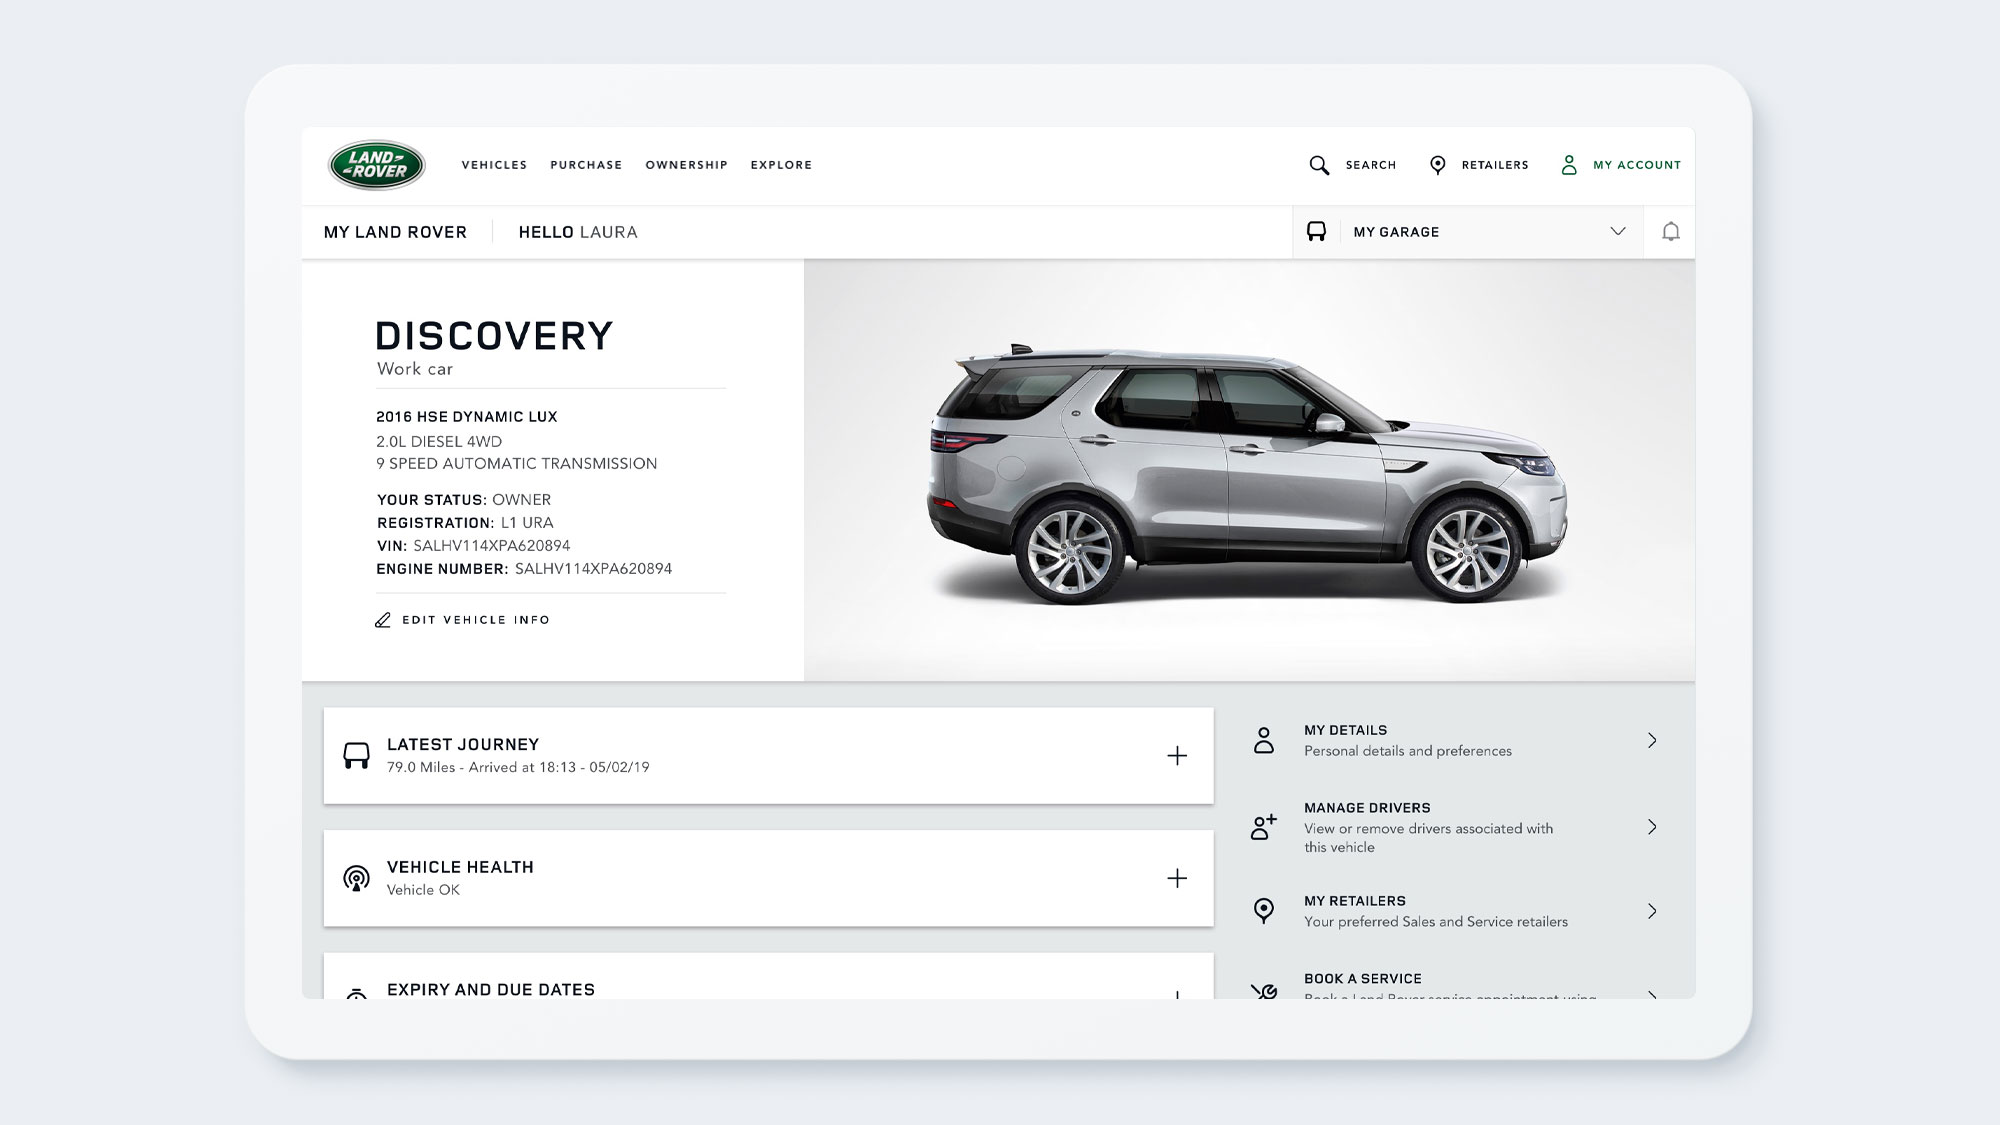Click the Latest Journey car icon

[356, 756]
